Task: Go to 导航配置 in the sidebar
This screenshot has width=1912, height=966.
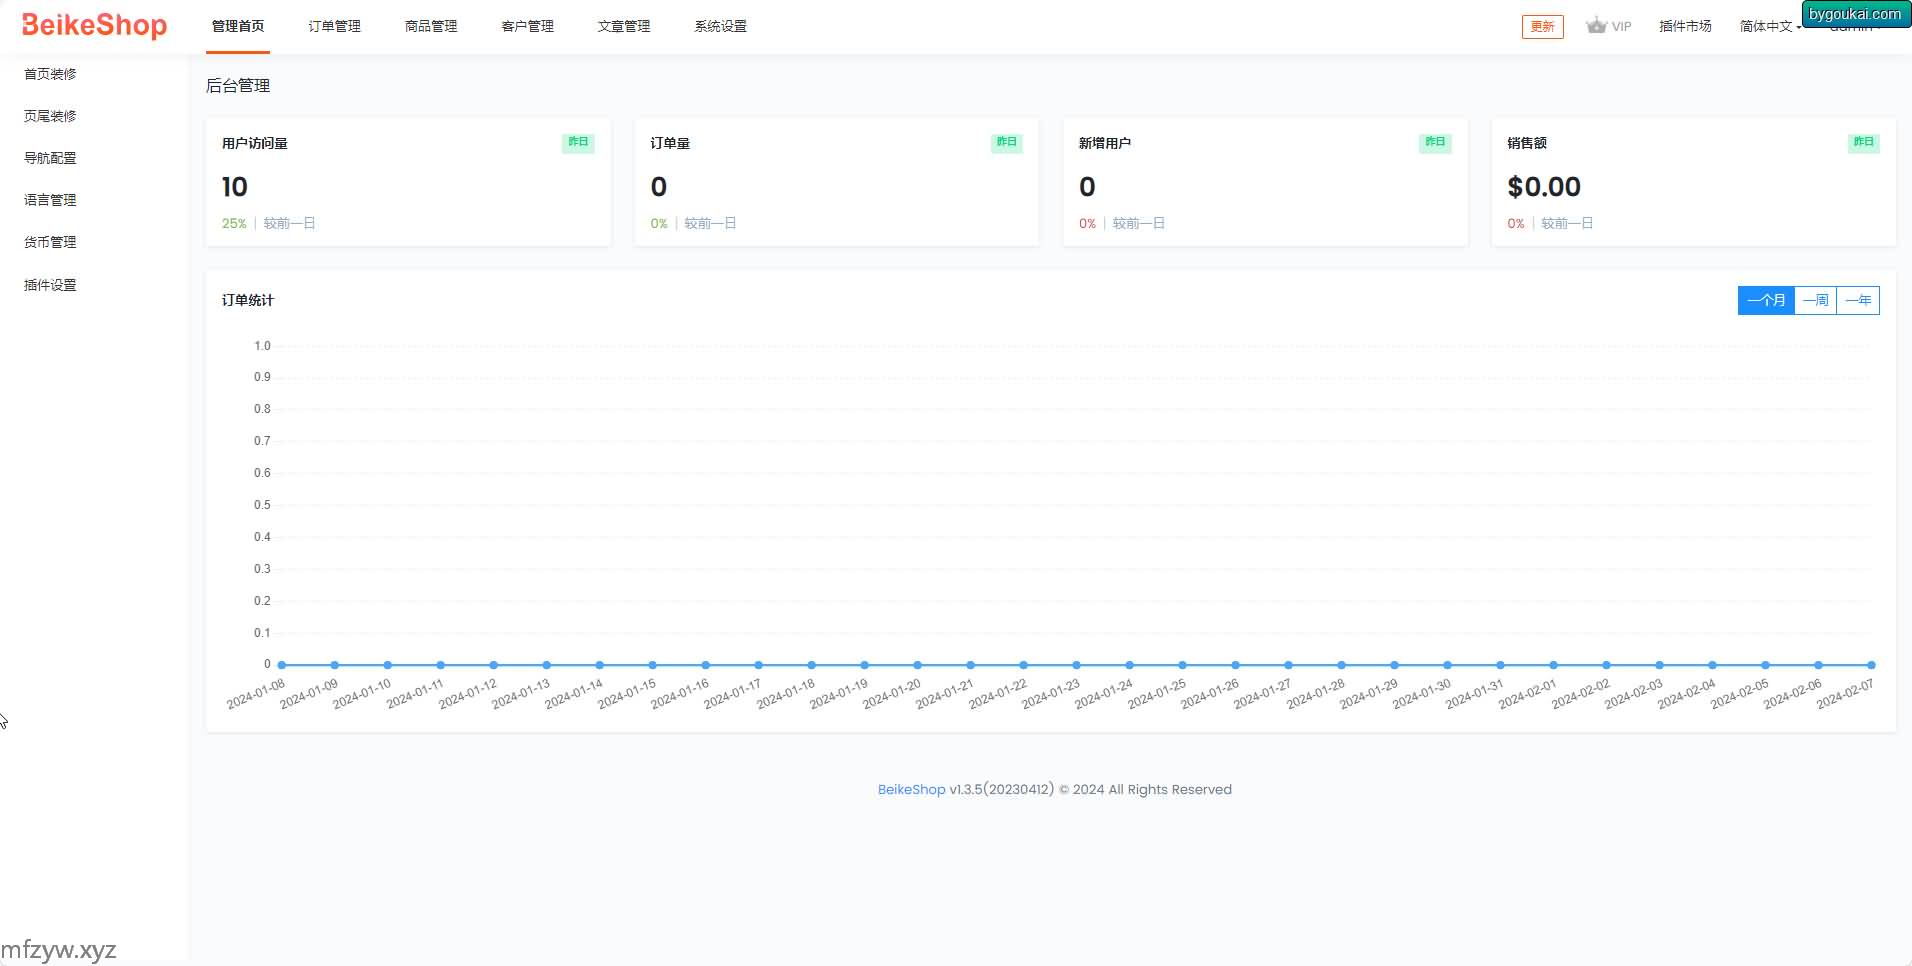Action: tap(50, 158)
